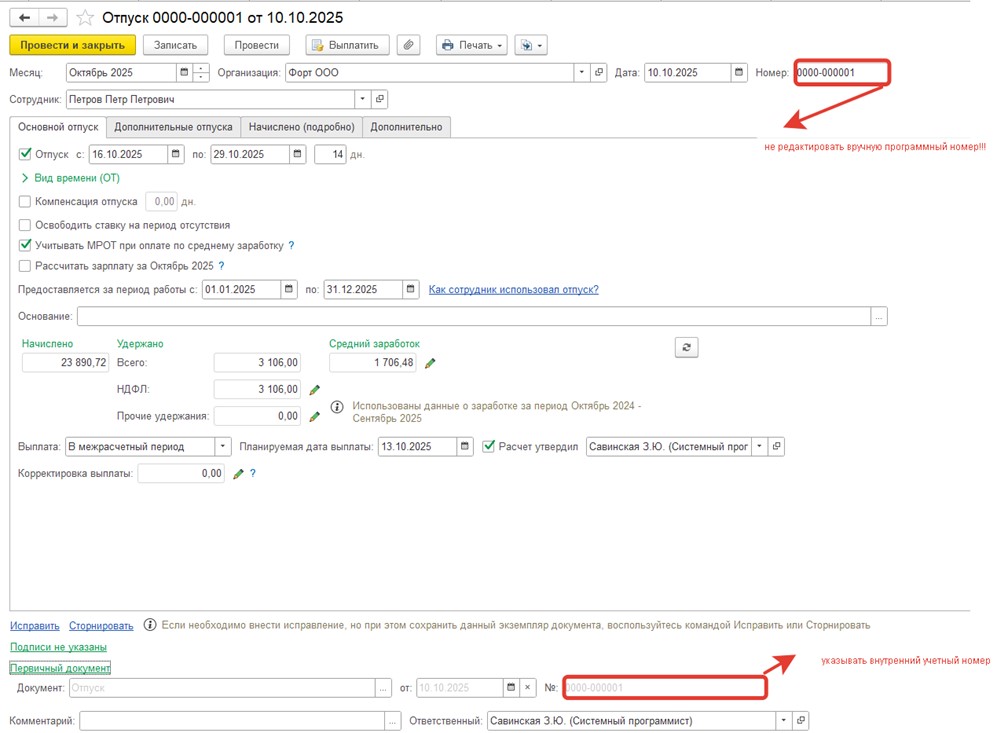Screen dimensions: 1008x733
Task: Add document to favorites star
Action: pyautogui.click(x=86, y=18)
